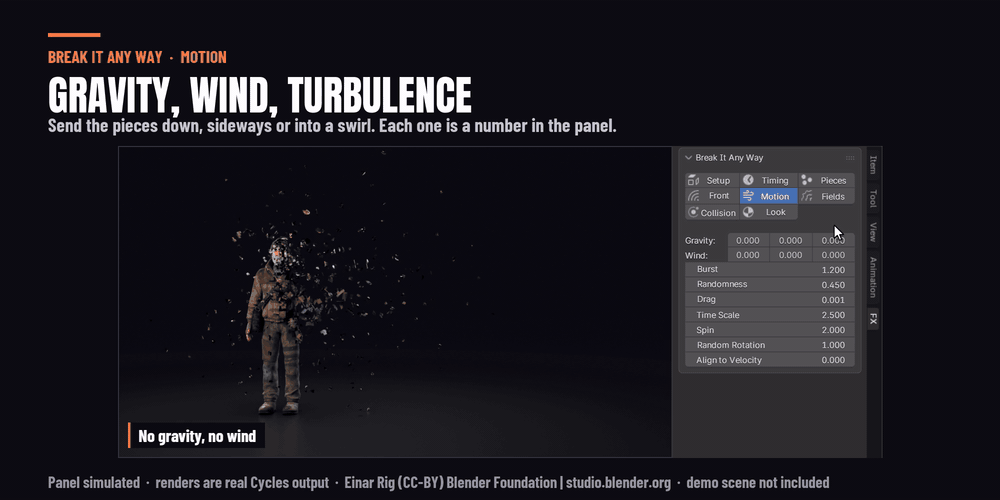Image resolution: width=1000 pixels, height=500 pixels.
Task: Click the last Gravity value field
Action: (x=834, y=240)
